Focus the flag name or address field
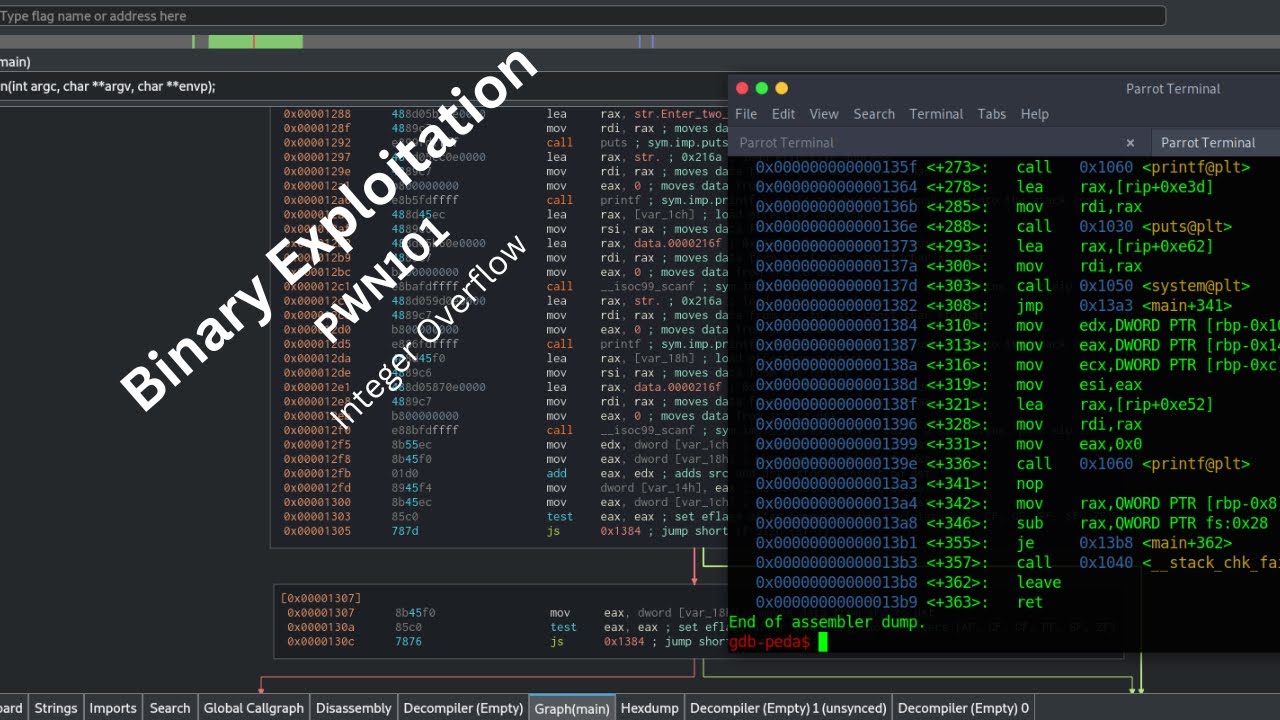1280x720 pixels. pyautogui.click(x=582, y=16)
